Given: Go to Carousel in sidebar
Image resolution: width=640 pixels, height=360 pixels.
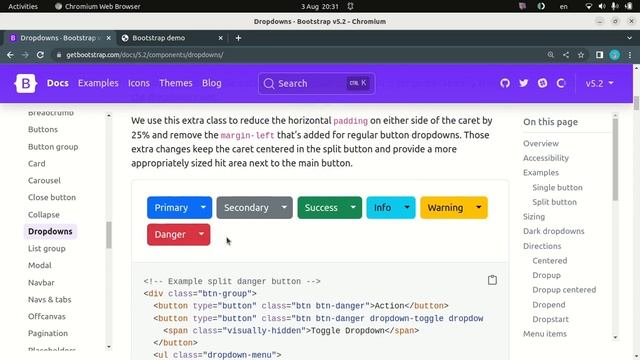Looking at the screenshot, I should click(44, 180).
